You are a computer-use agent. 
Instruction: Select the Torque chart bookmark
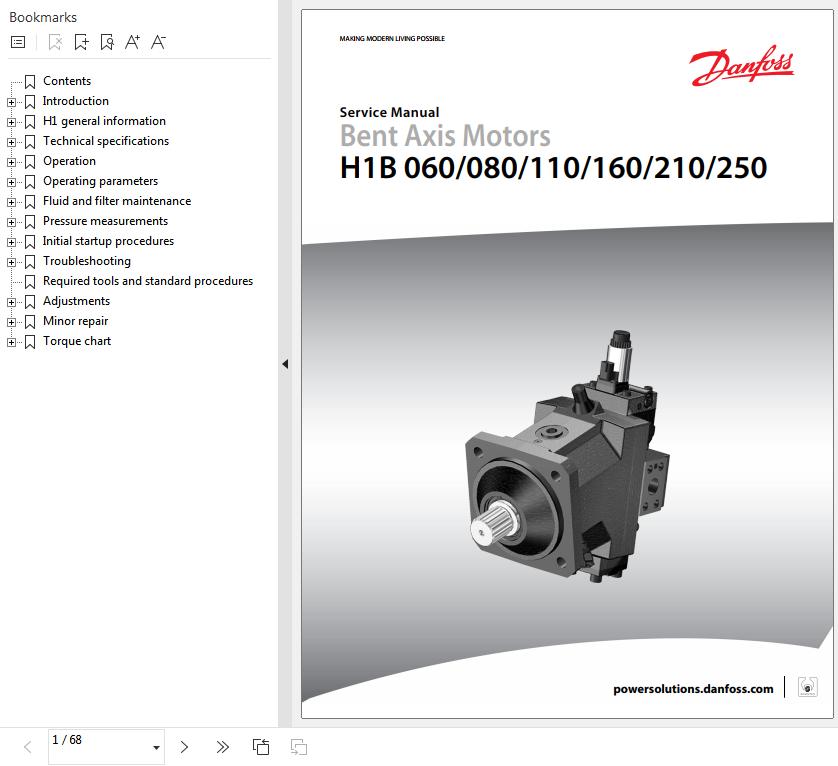pos(77,341)
